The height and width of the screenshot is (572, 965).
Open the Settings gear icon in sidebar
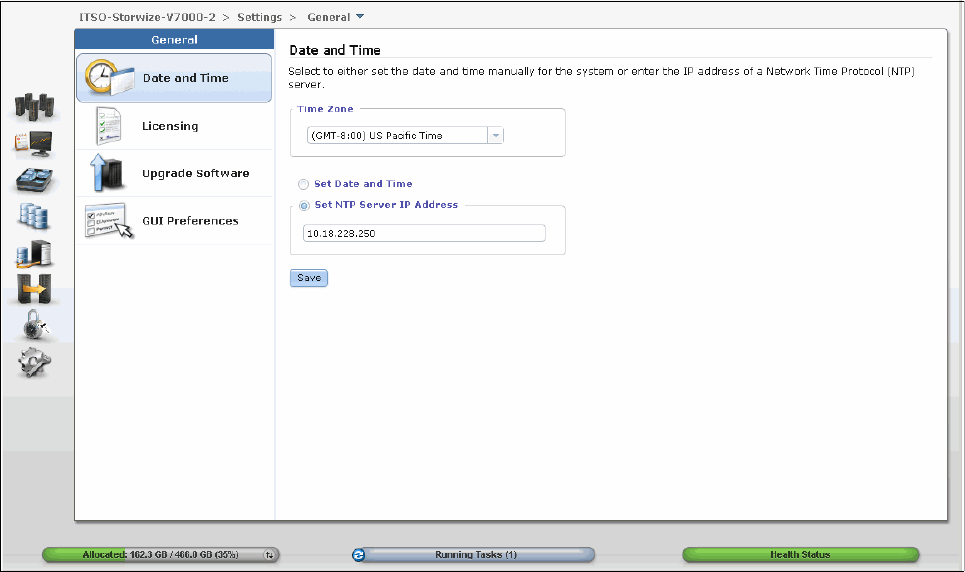pyautogui.click(x=33, y=362)
